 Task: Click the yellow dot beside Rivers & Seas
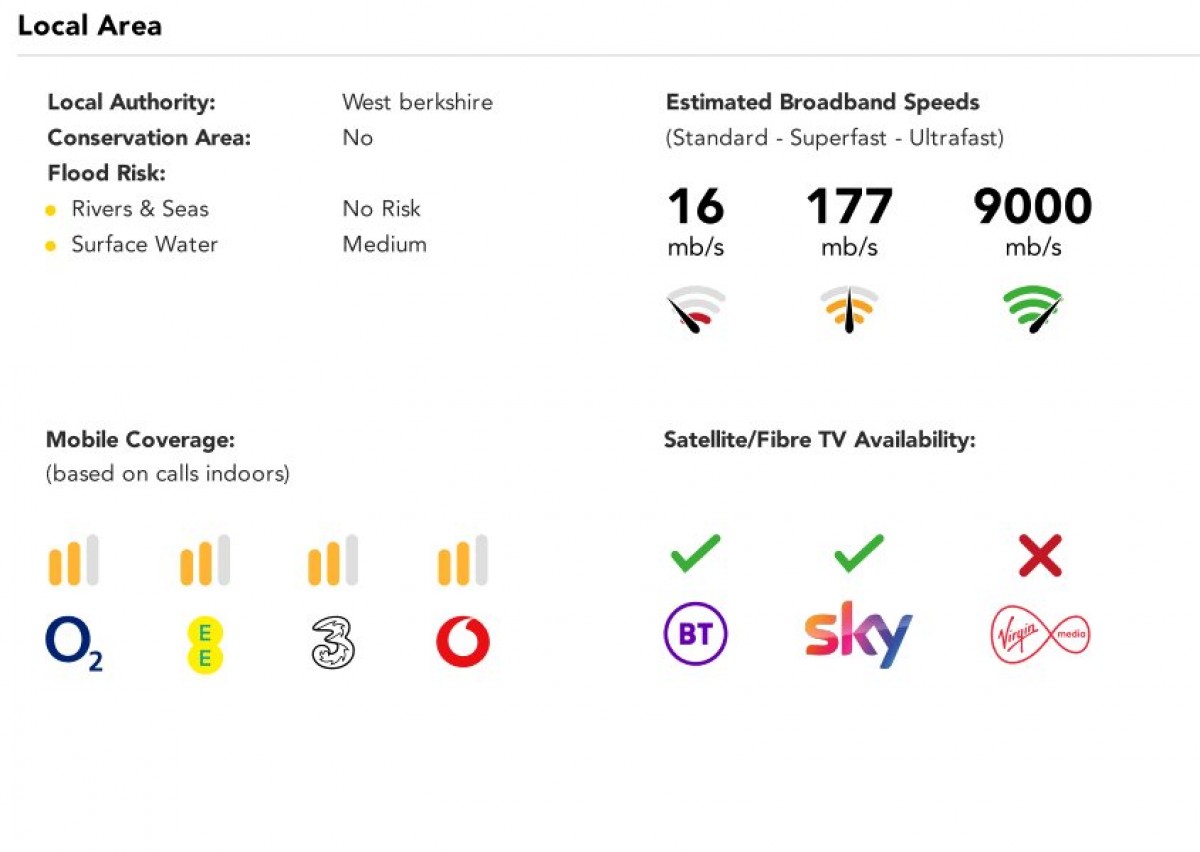[x=51, y=210]
